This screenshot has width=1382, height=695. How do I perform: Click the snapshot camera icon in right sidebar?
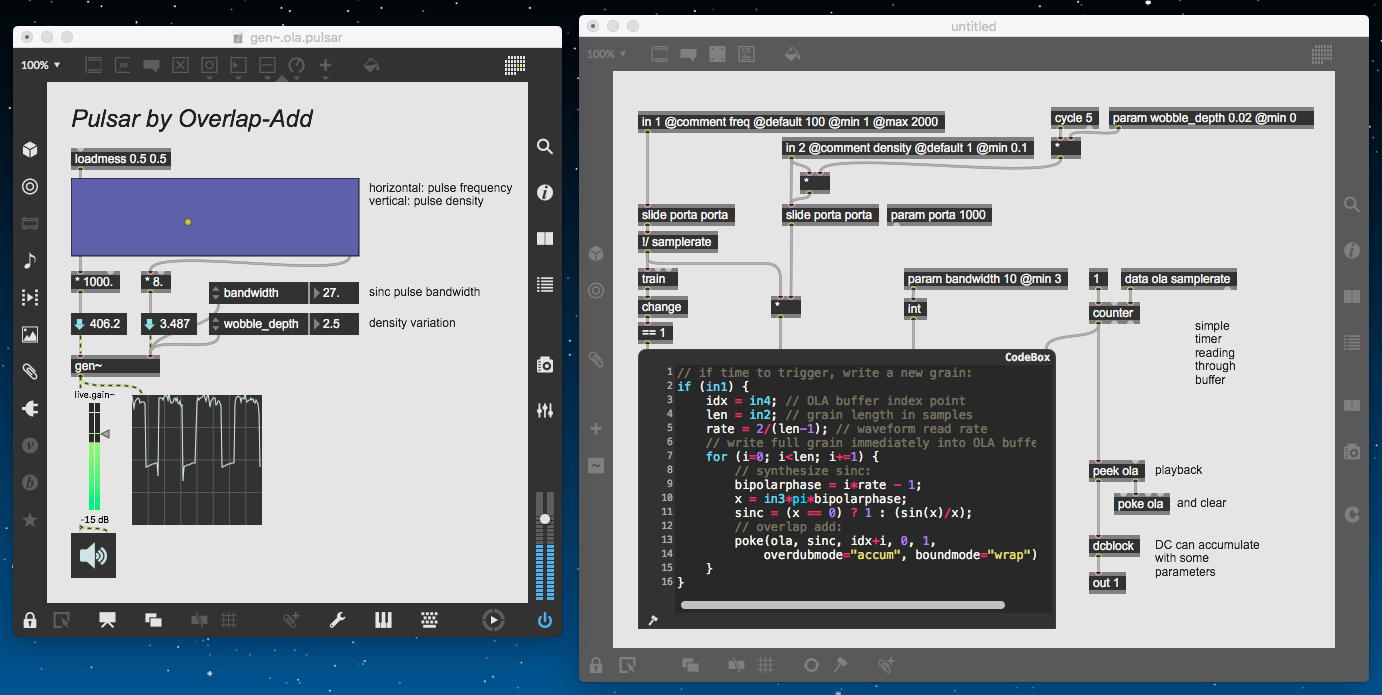point(545,365)
